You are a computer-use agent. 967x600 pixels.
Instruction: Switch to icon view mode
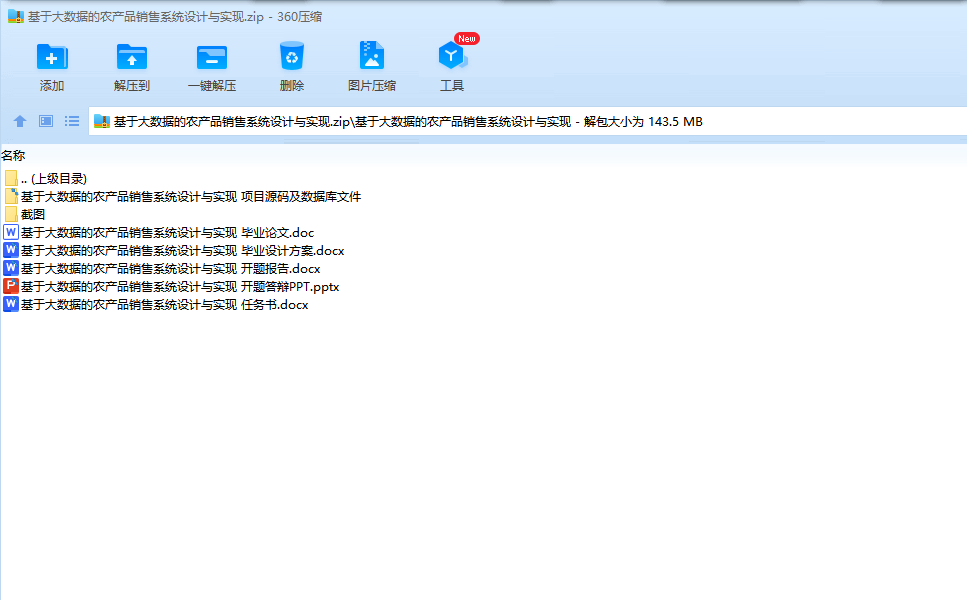[x=46, y=121]
